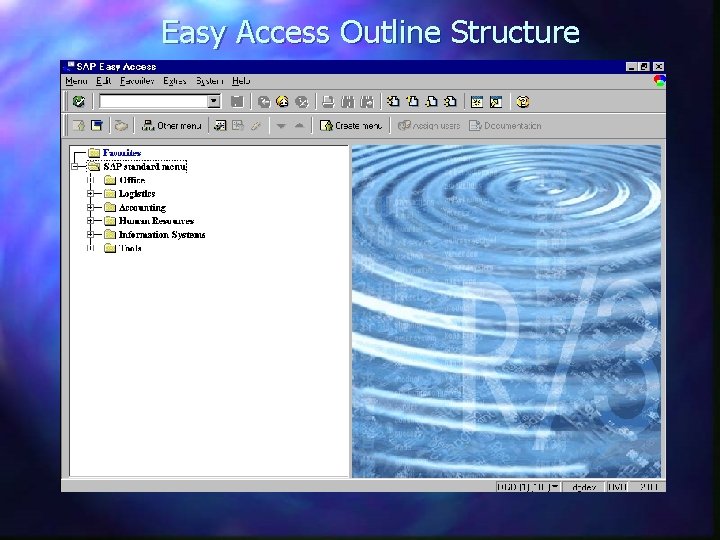Click the Last Page icon
The height and width of the screenshot is (540, 720).
pos(450,101)
